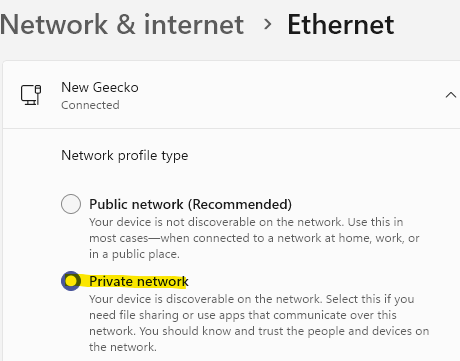This screenshot has width=460, height=361.
Task: Click the Ethernet page title
Action: click(x=341, y=24)
